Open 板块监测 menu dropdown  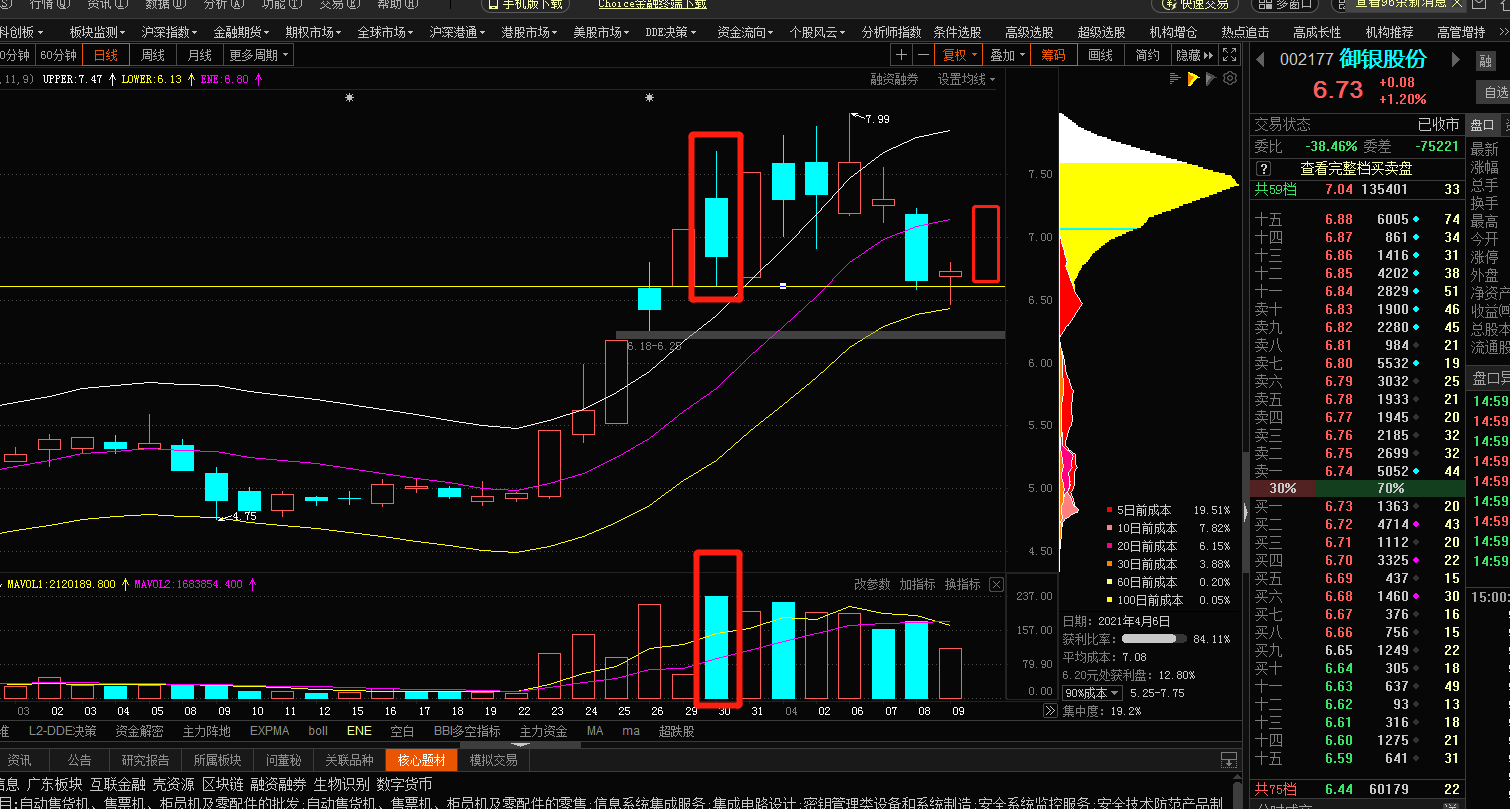coord(97,32)
